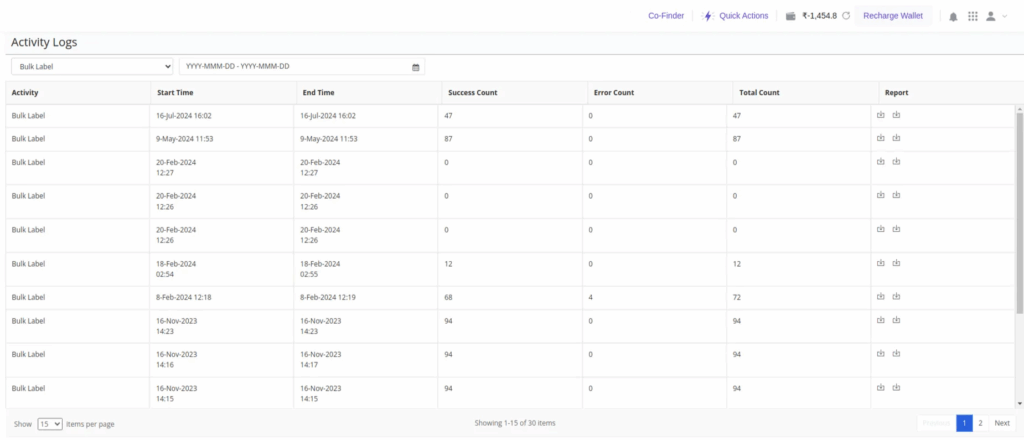1024x440 pixels.
Task: Open the calendar icon in date range field
Action: tap(415, 67)
